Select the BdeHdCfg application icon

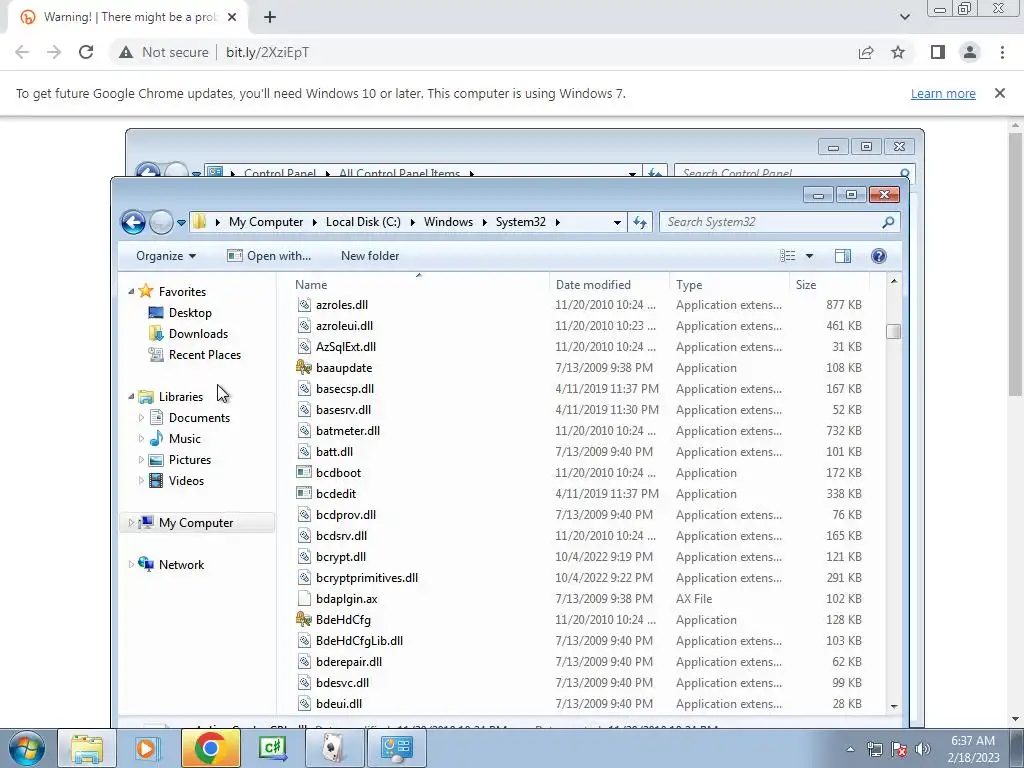tap(304, 620)
